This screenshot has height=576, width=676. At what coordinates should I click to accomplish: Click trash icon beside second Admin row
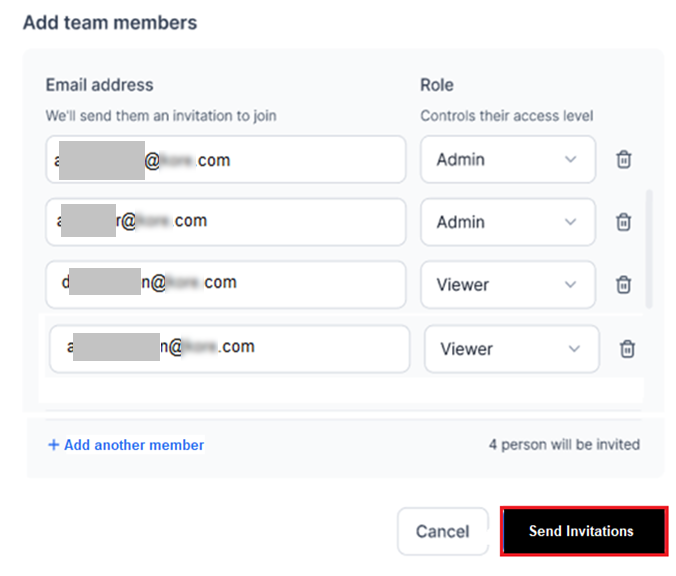pyautogui.click(x=623, y=222)
